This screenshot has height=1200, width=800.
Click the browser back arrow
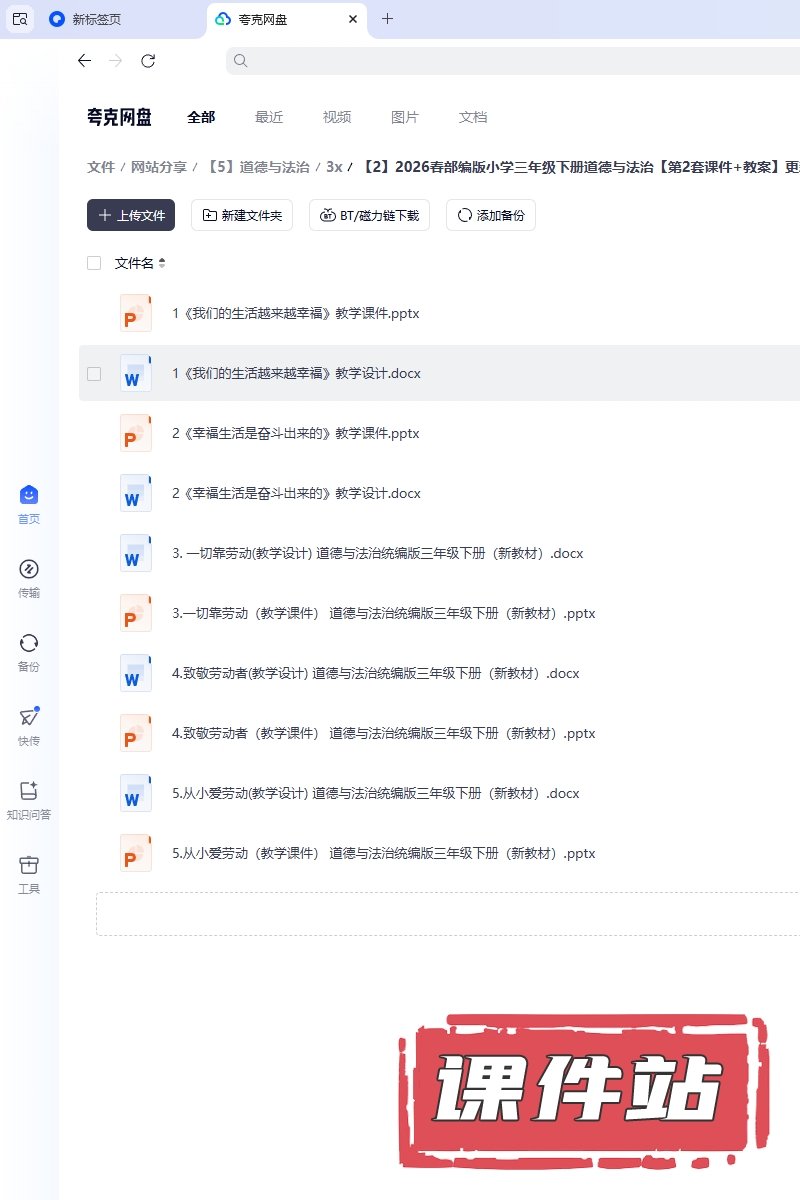tap(84, 61)
